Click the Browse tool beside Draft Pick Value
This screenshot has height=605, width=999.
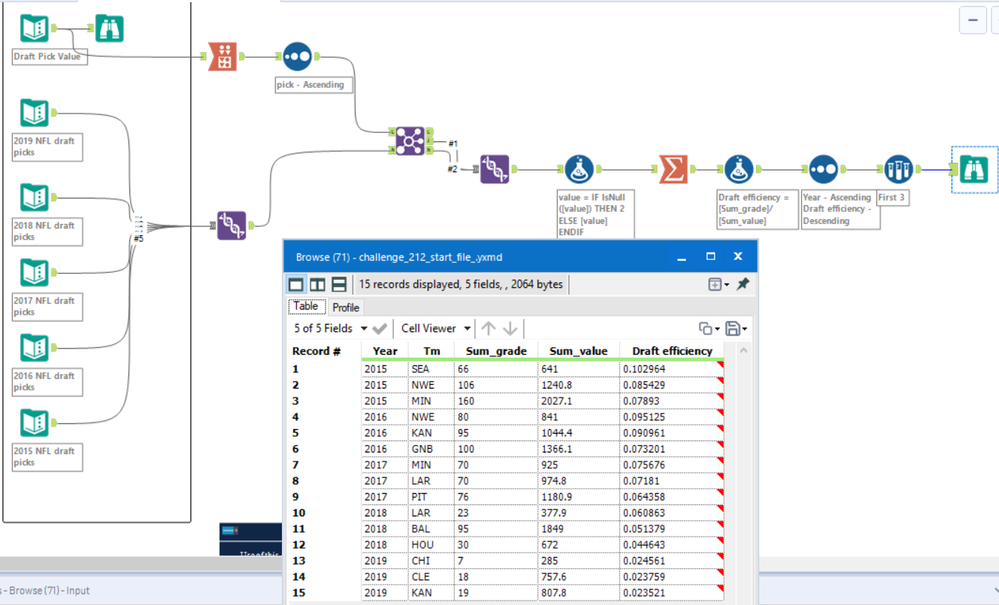pos(108,30)
